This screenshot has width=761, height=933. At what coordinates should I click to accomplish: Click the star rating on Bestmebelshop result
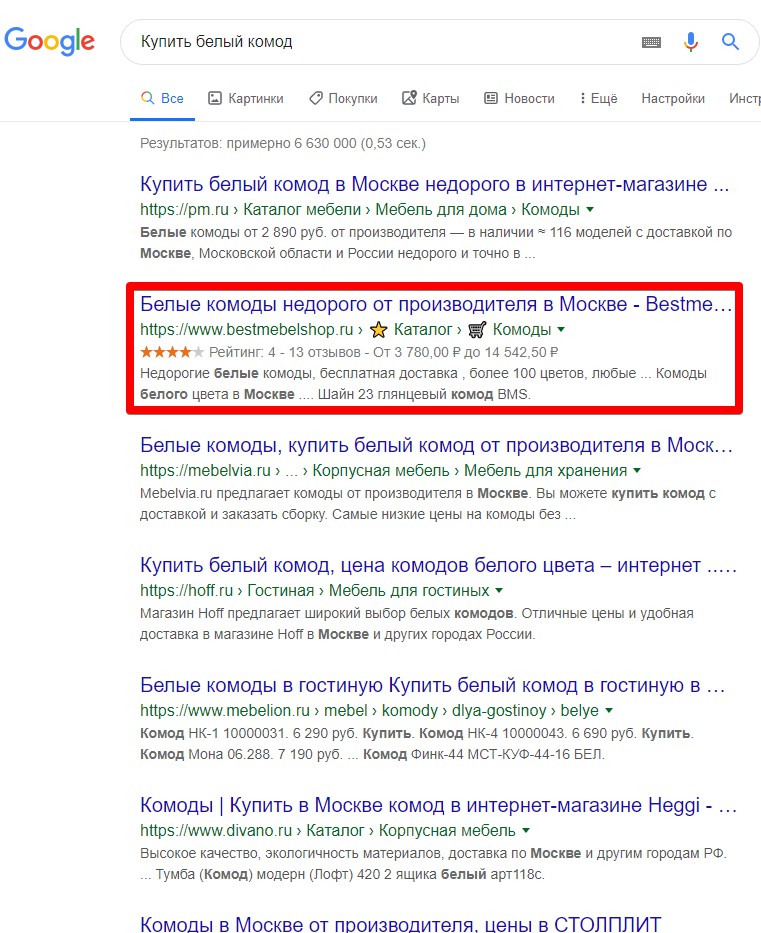172,351
